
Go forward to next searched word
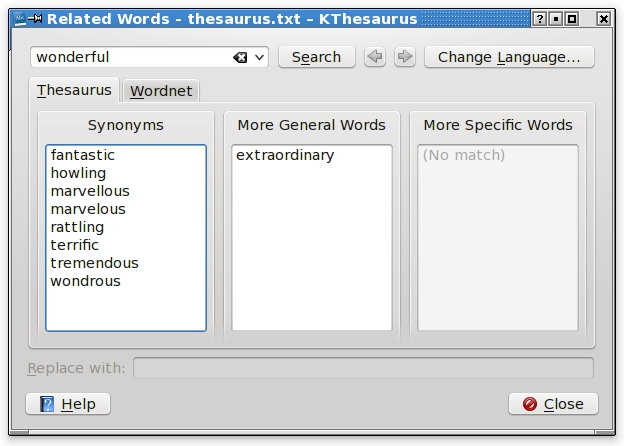tap(405, 57)
